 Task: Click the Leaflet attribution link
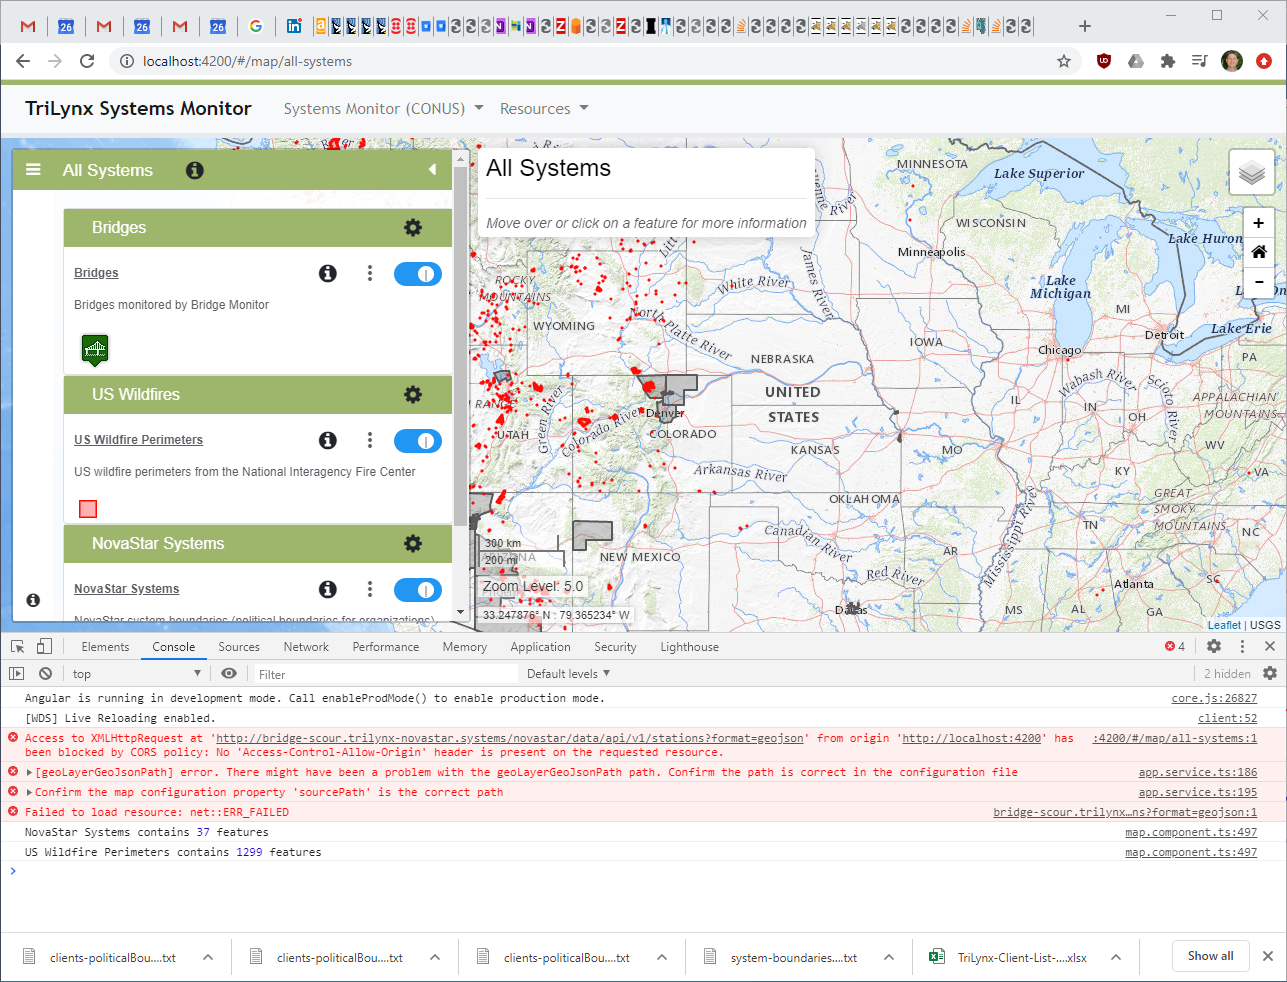tap(1224, 625)
